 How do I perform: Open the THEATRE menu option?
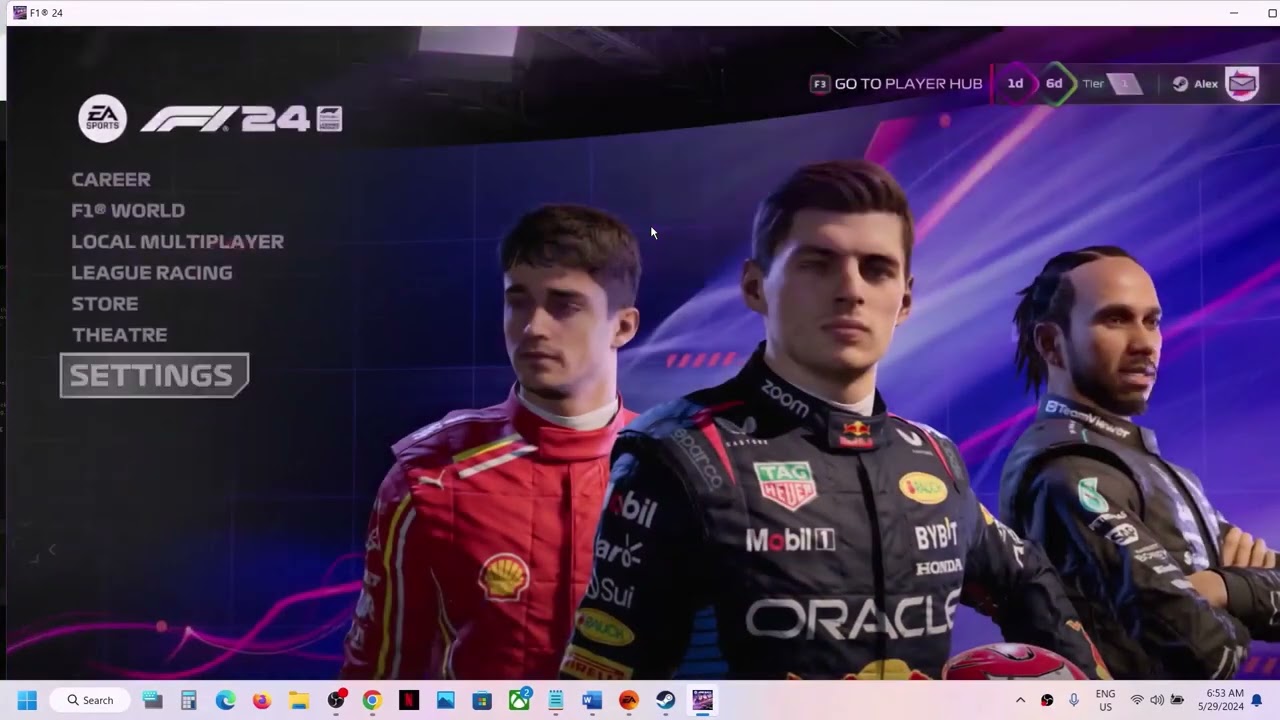(x=119, y=335)
